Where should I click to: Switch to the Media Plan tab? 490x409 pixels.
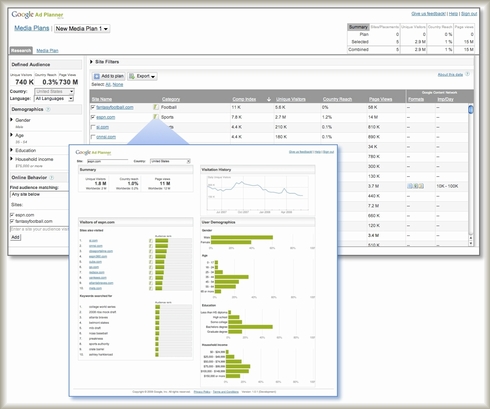coord(47,51)
